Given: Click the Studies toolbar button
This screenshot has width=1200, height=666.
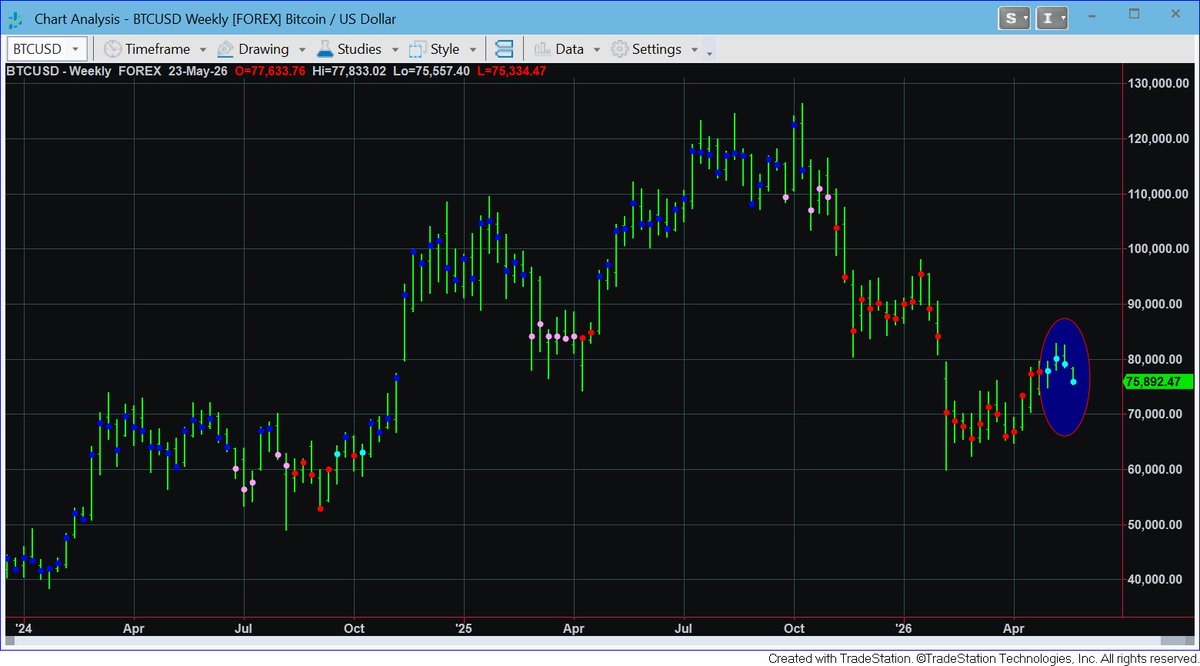Looking at the screenshot, I should (x=349, y=49).
